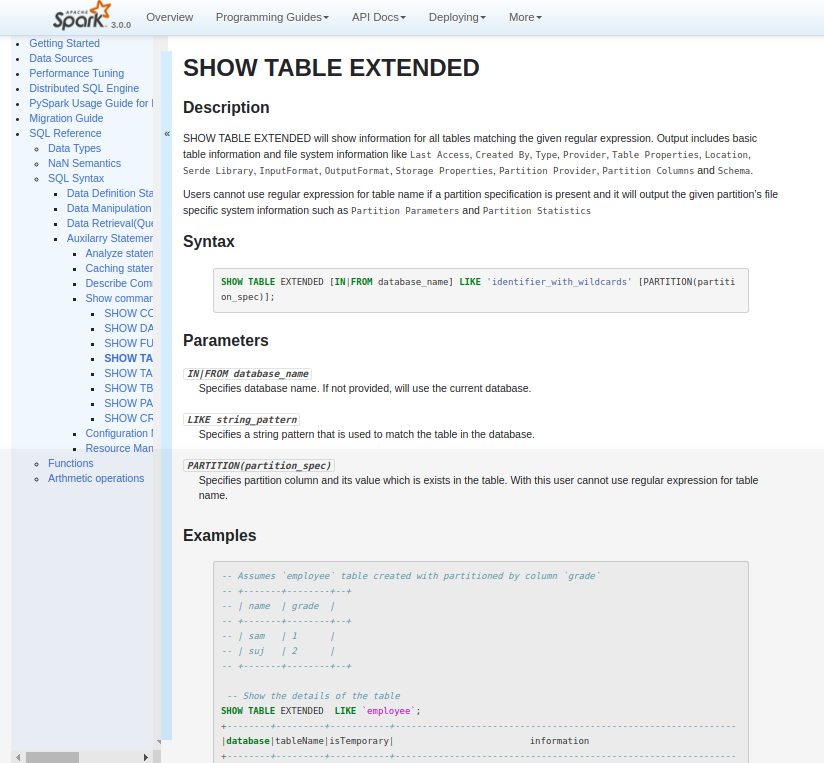The width and height of the screenshot is (824, 763).
Task: Select Data Types in sidebar tree
Action: [x=74, y=148]
